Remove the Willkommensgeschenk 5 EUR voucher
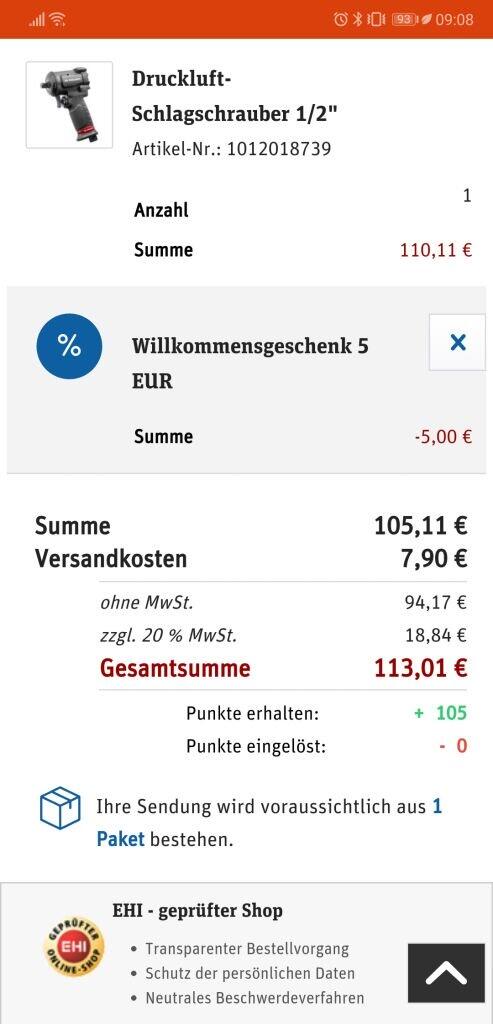493x1024 pixels. pyautogui.click(x=457, y=342)
